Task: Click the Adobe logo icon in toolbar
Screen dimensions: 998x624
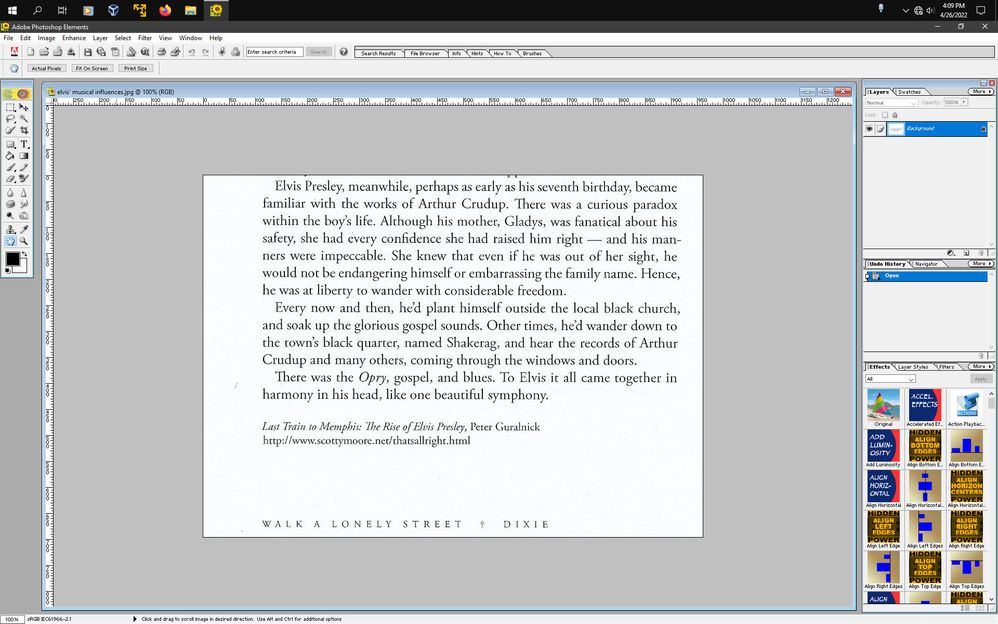Action: tap(14, 52)
